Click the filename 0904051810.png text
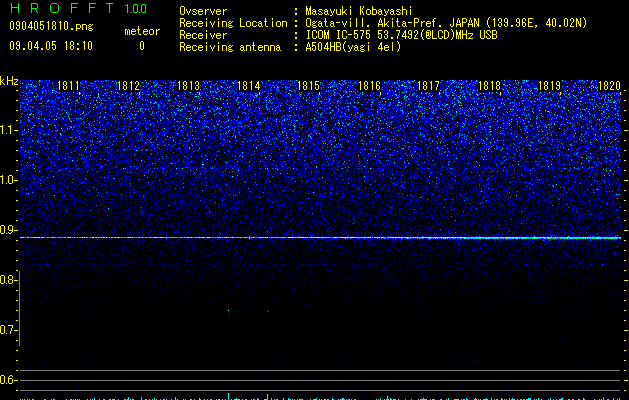Image resolution: width=629 pixels, height=400 pixels. 51,26
